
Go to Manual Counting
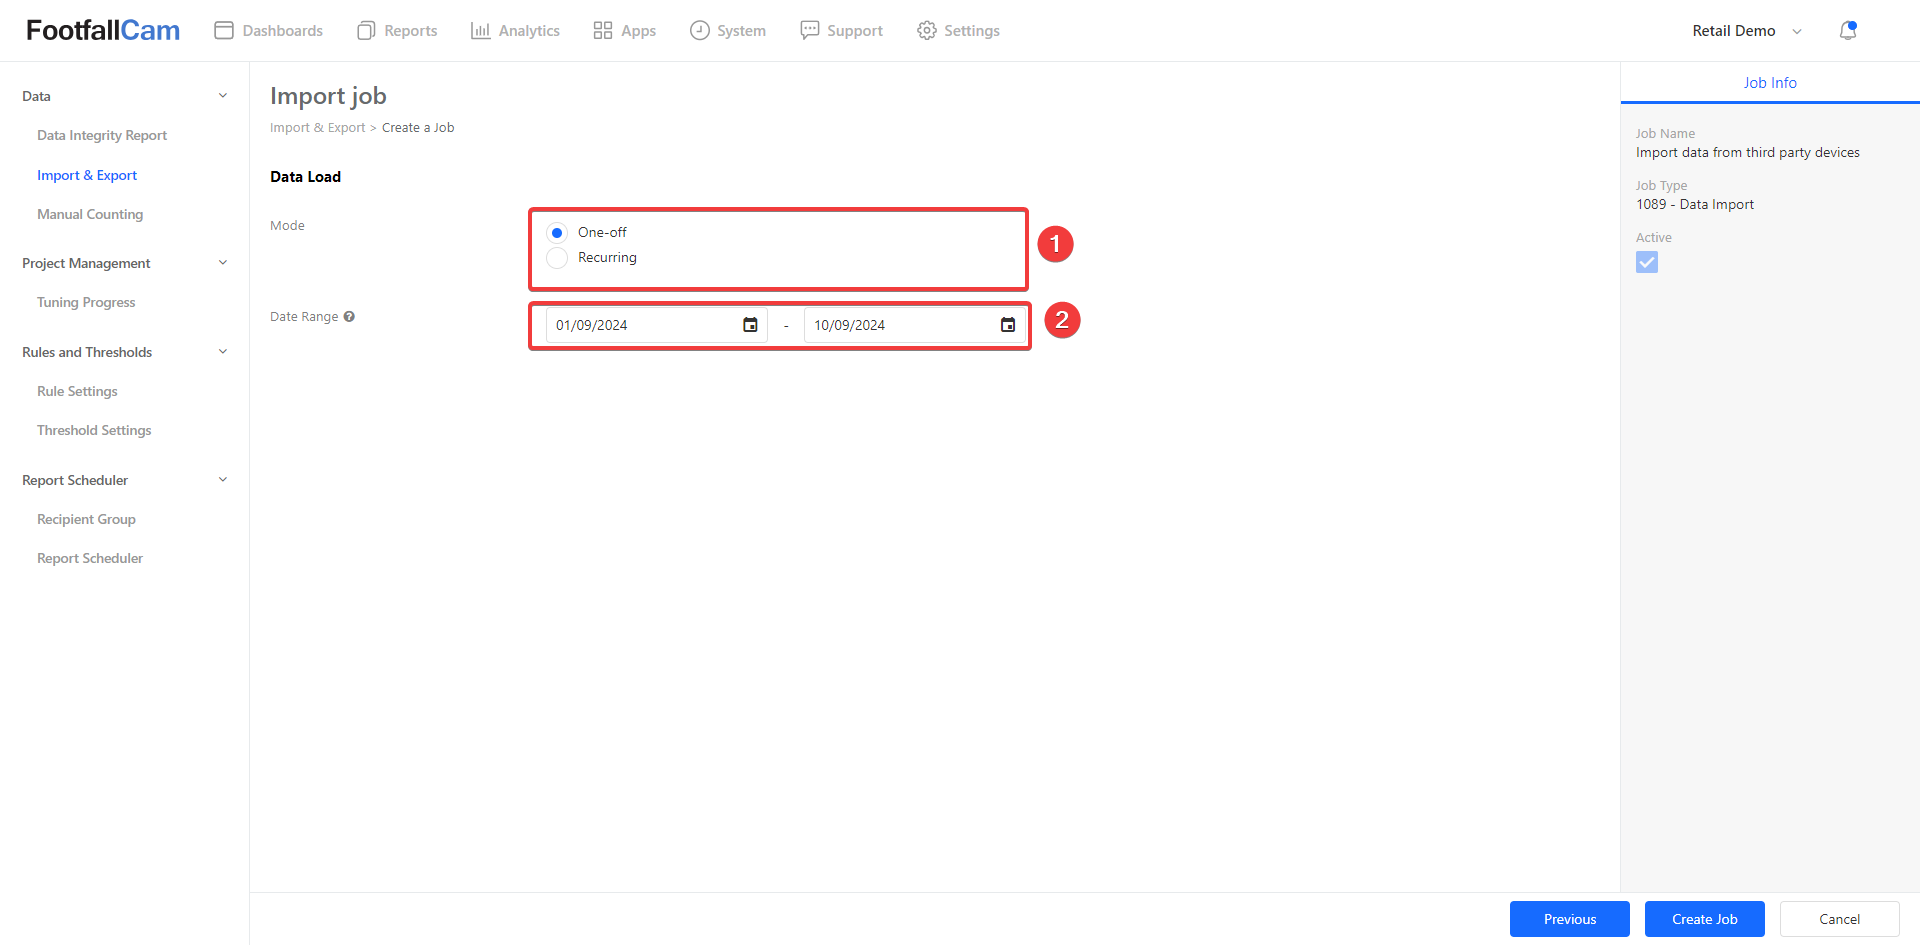click(x=90, y=214)
